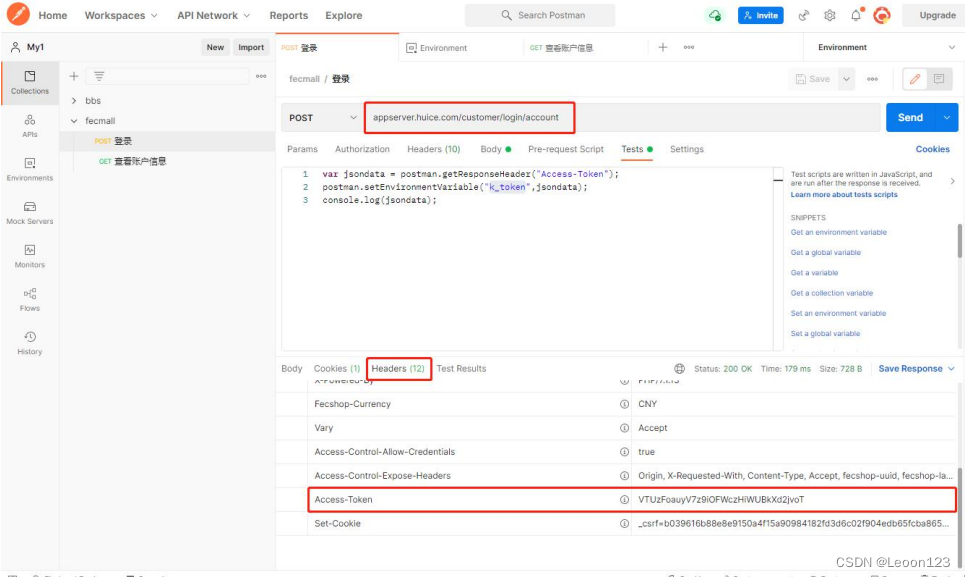Open the APIs sidebar panel
This screenshot has height=577, width=965.
coord(30,126)
